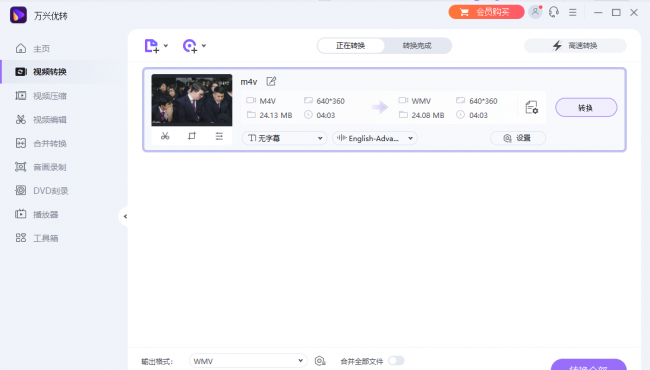Click the effects sliders icon under the thumbnail
This screenshot has height=370, width=650.
point(219,136)
